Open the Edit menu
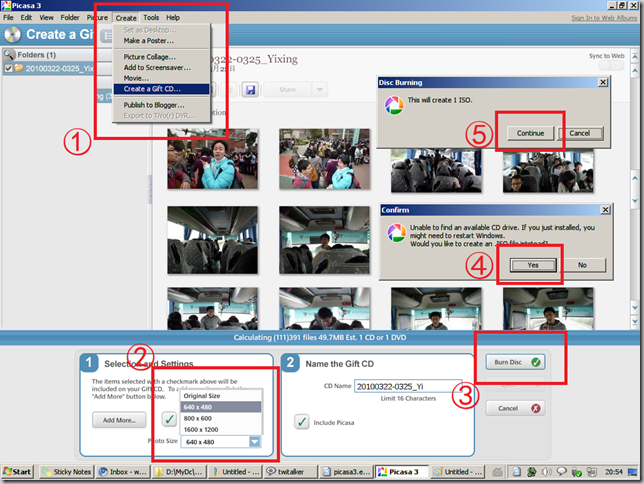Viewport: 644px width, 484px height. (26, 18)
